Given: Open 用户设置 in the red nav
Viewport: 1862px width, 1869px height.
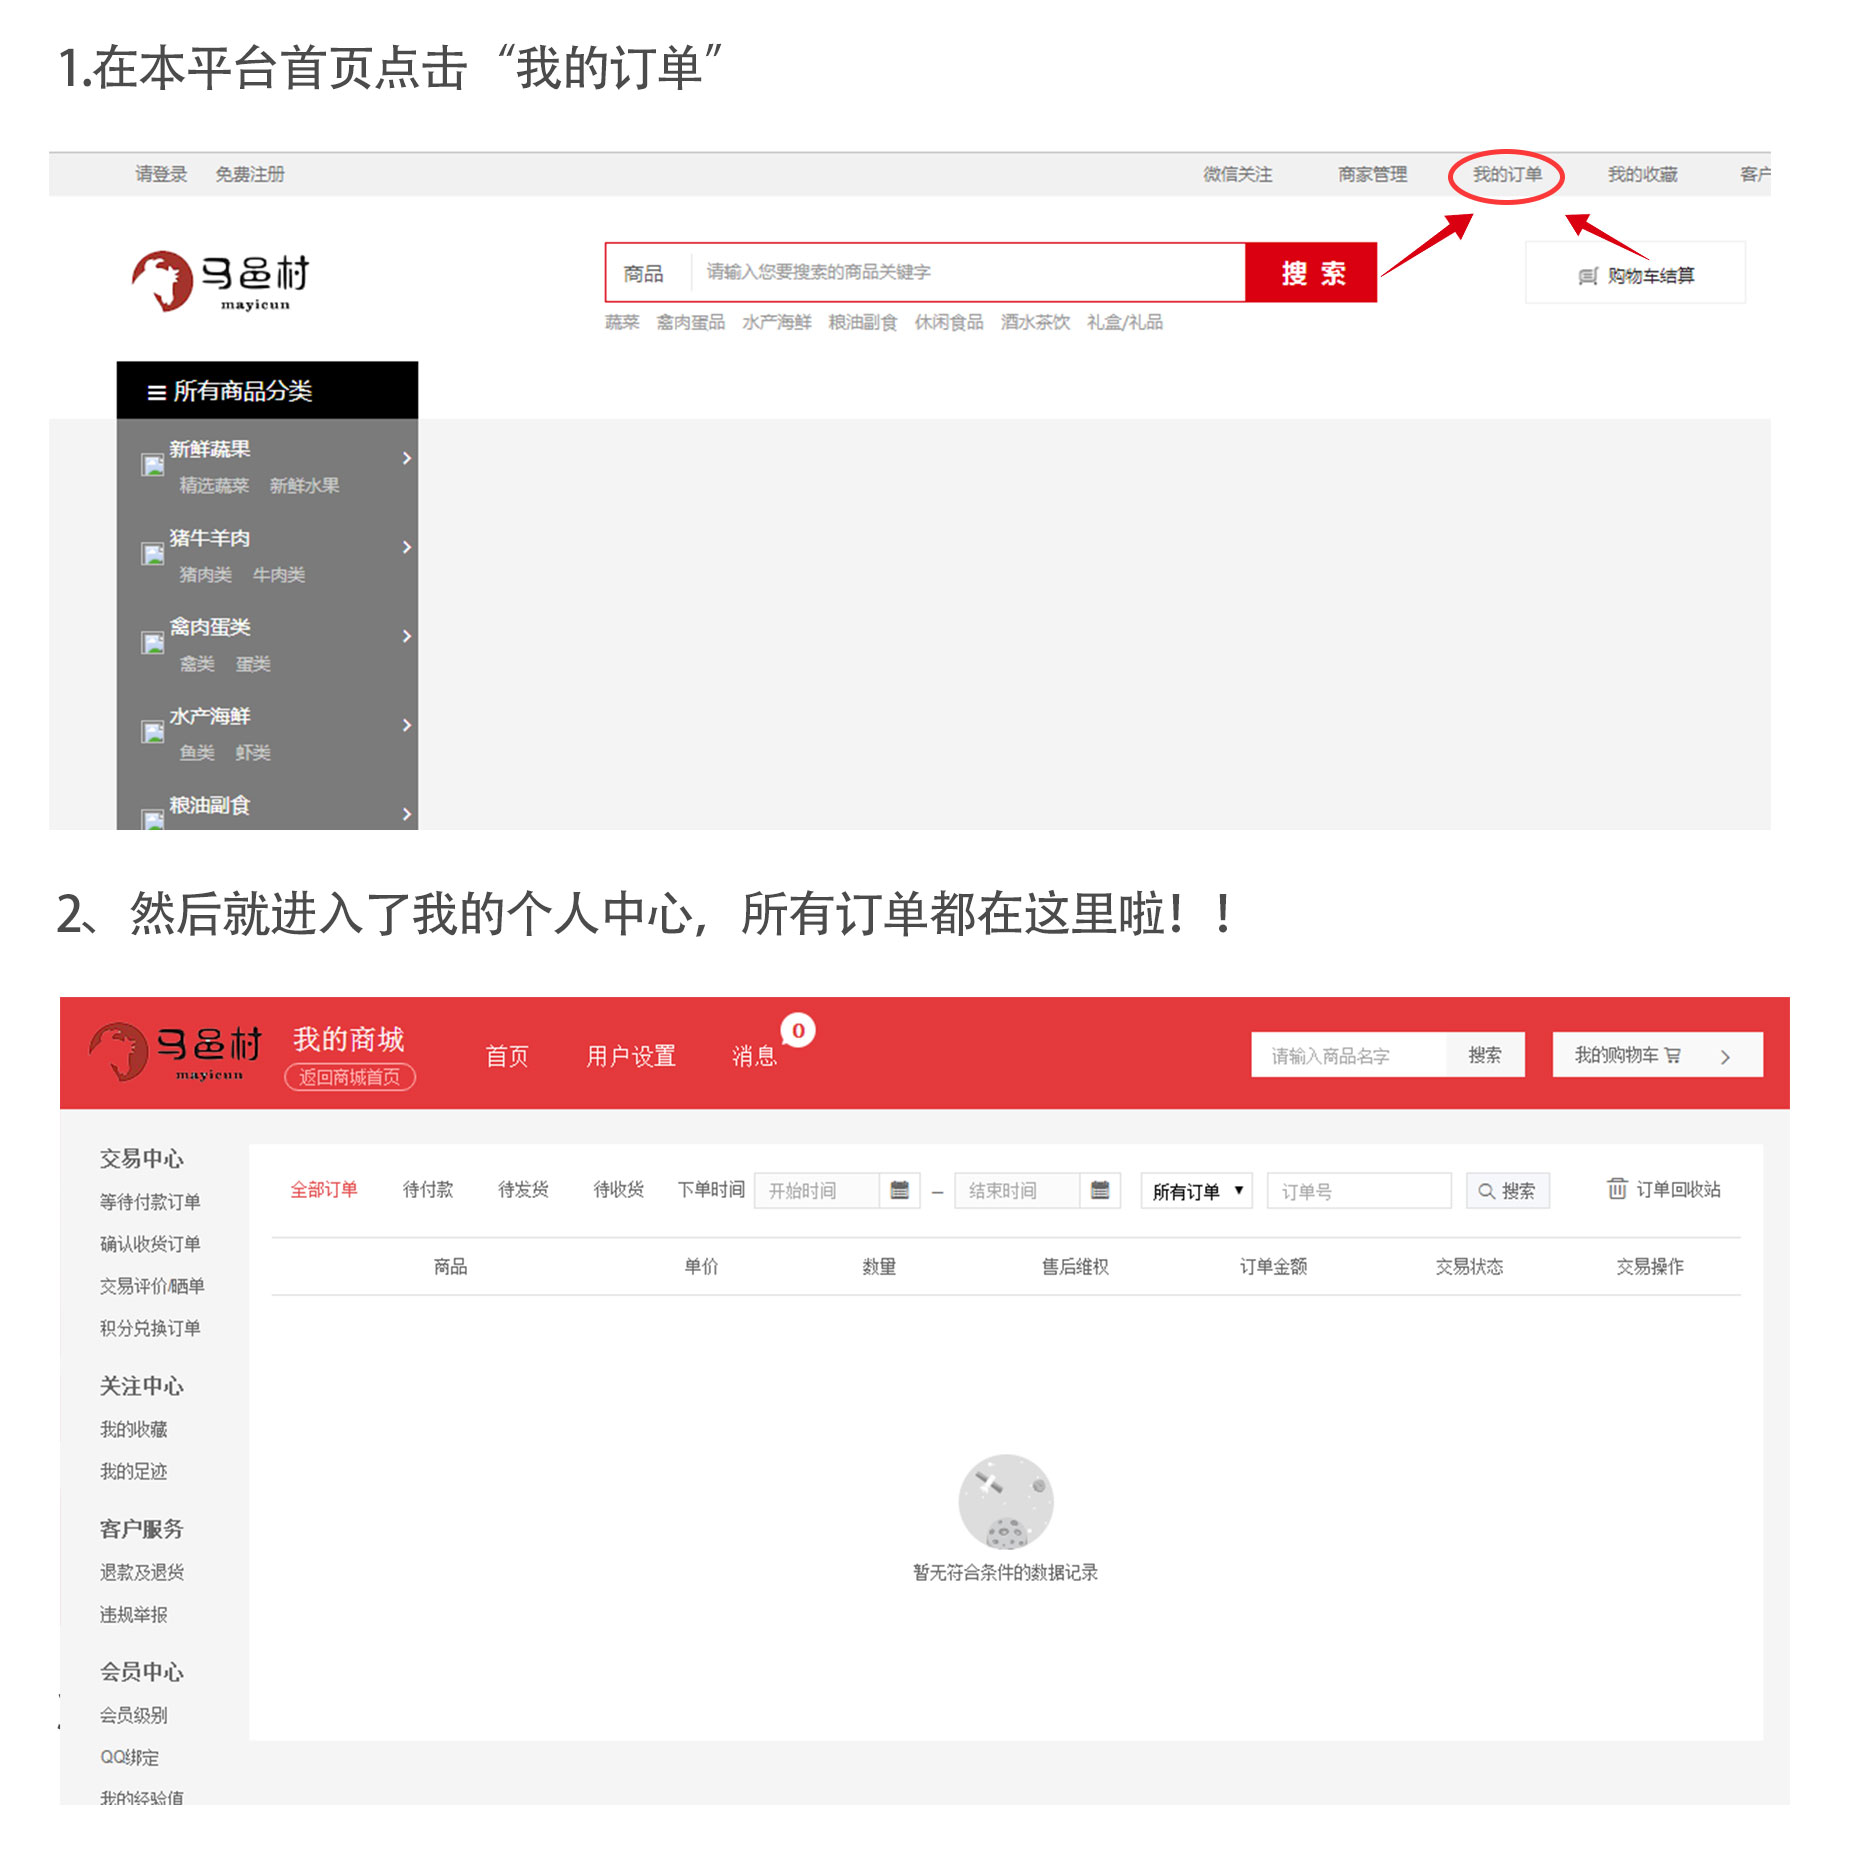Looking at the screenshot, I should tap(631, 1056).
